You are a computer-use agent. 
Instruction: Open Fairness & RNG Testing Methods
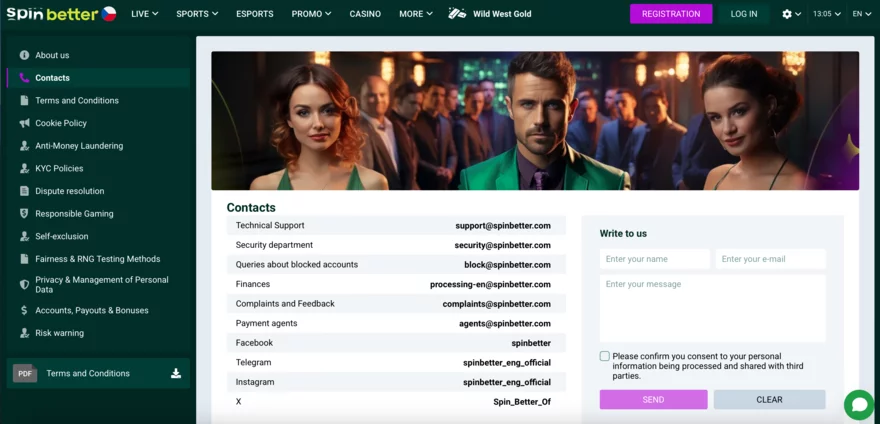click(x=98, y=259)
